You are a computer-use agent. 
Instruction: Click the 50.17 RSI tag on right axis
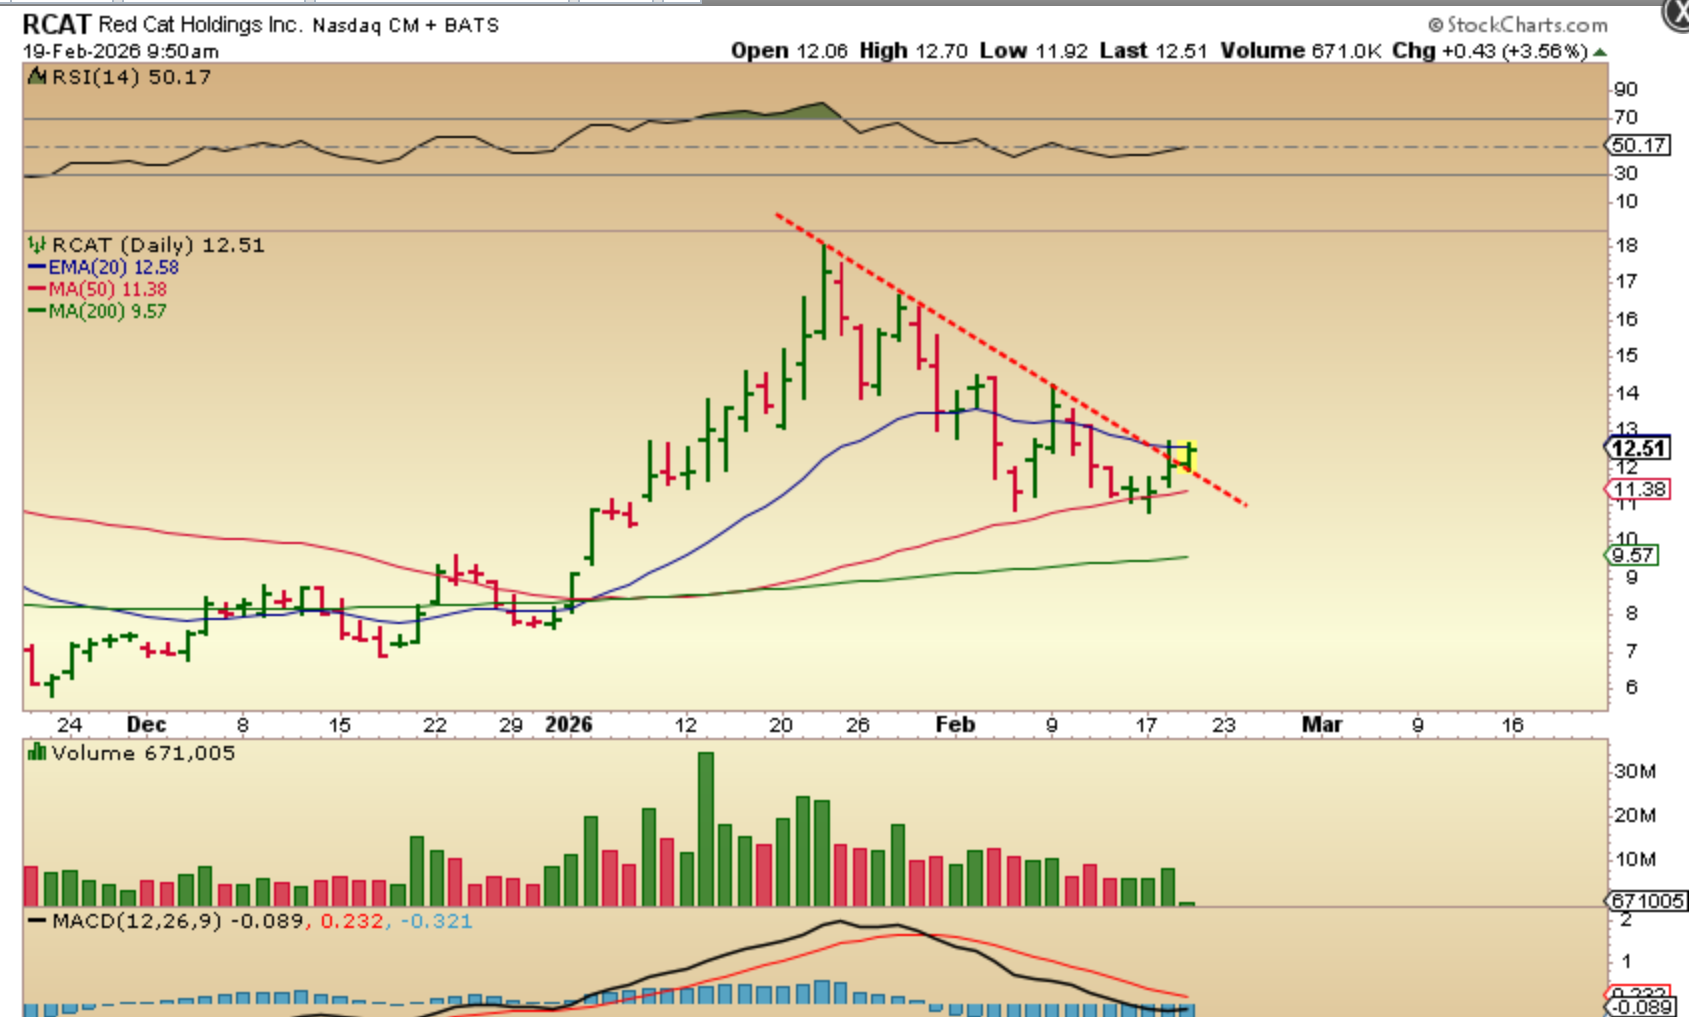[1639, 145]
